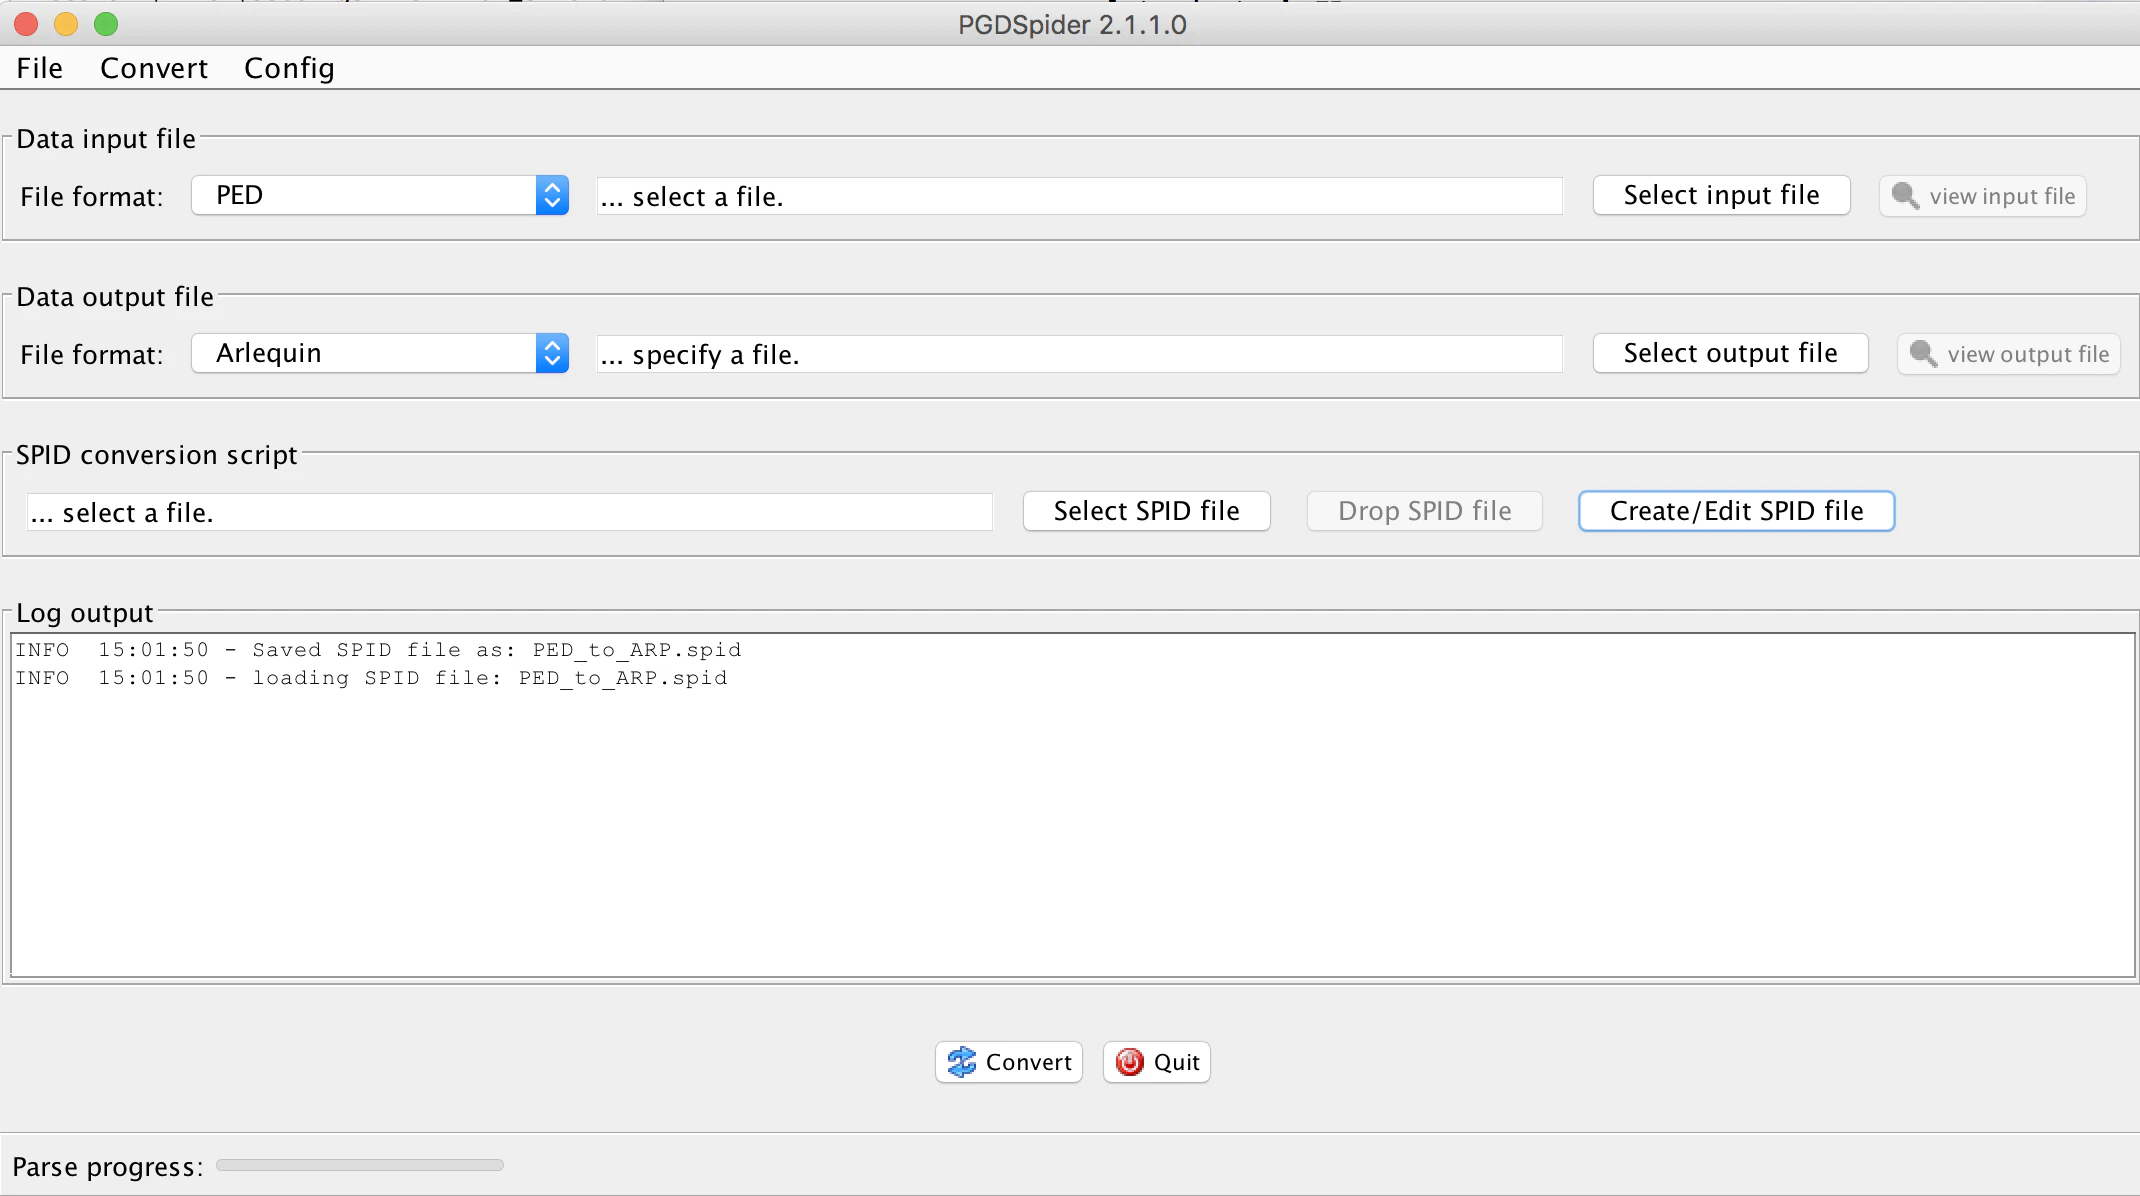The image size is (2140, 1196).
Task: Click the 'Saved SPID file as' log line
Action: [x=378, y=650]
